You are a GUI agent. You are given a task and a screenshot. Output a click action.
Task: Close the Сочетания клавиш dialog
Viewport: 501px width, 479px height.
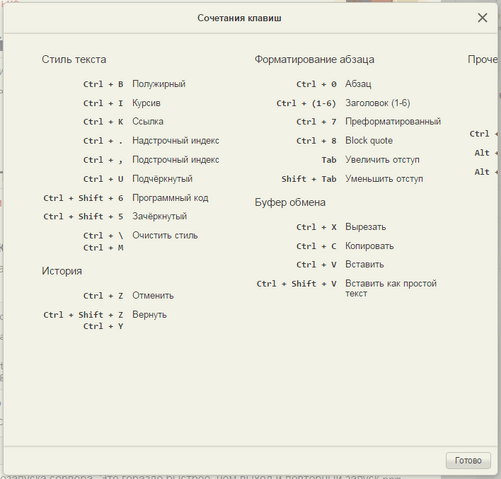point(482,18)
